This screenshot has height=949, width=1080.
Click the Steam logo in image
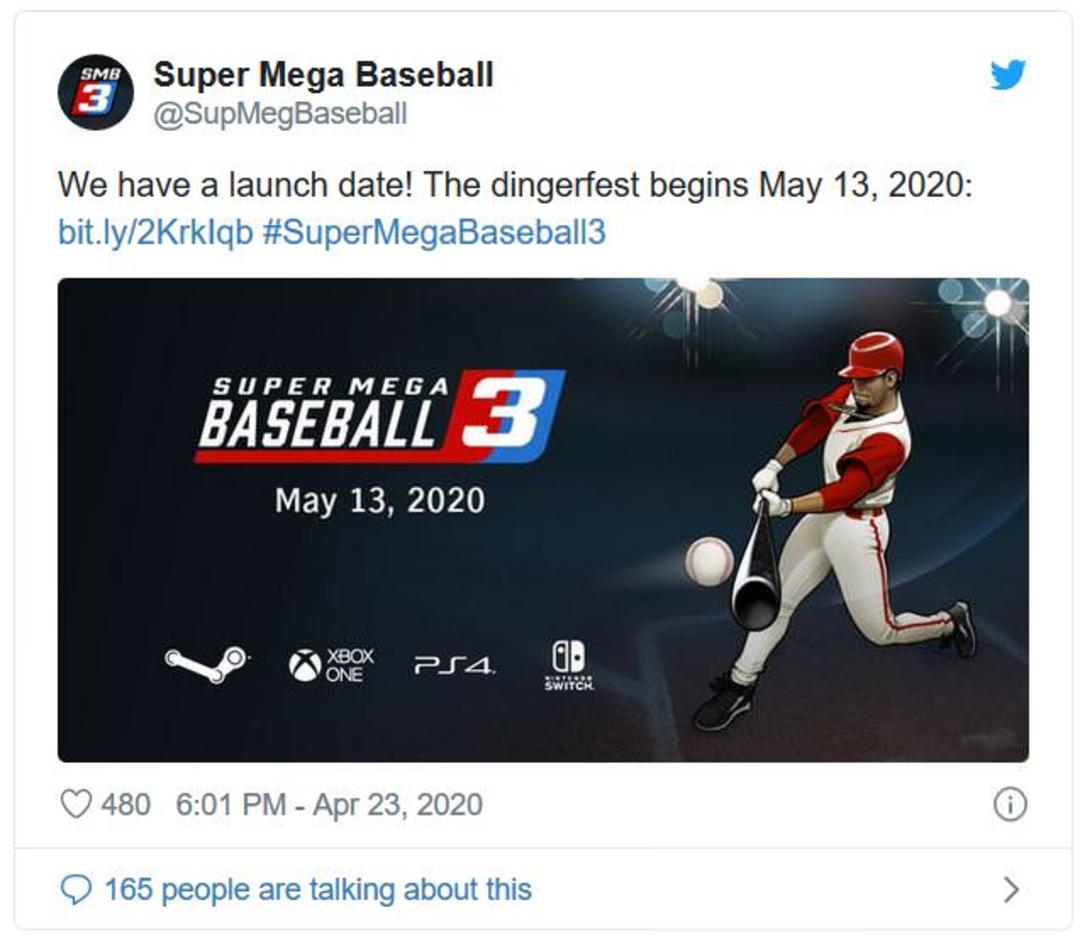(207, 664)
